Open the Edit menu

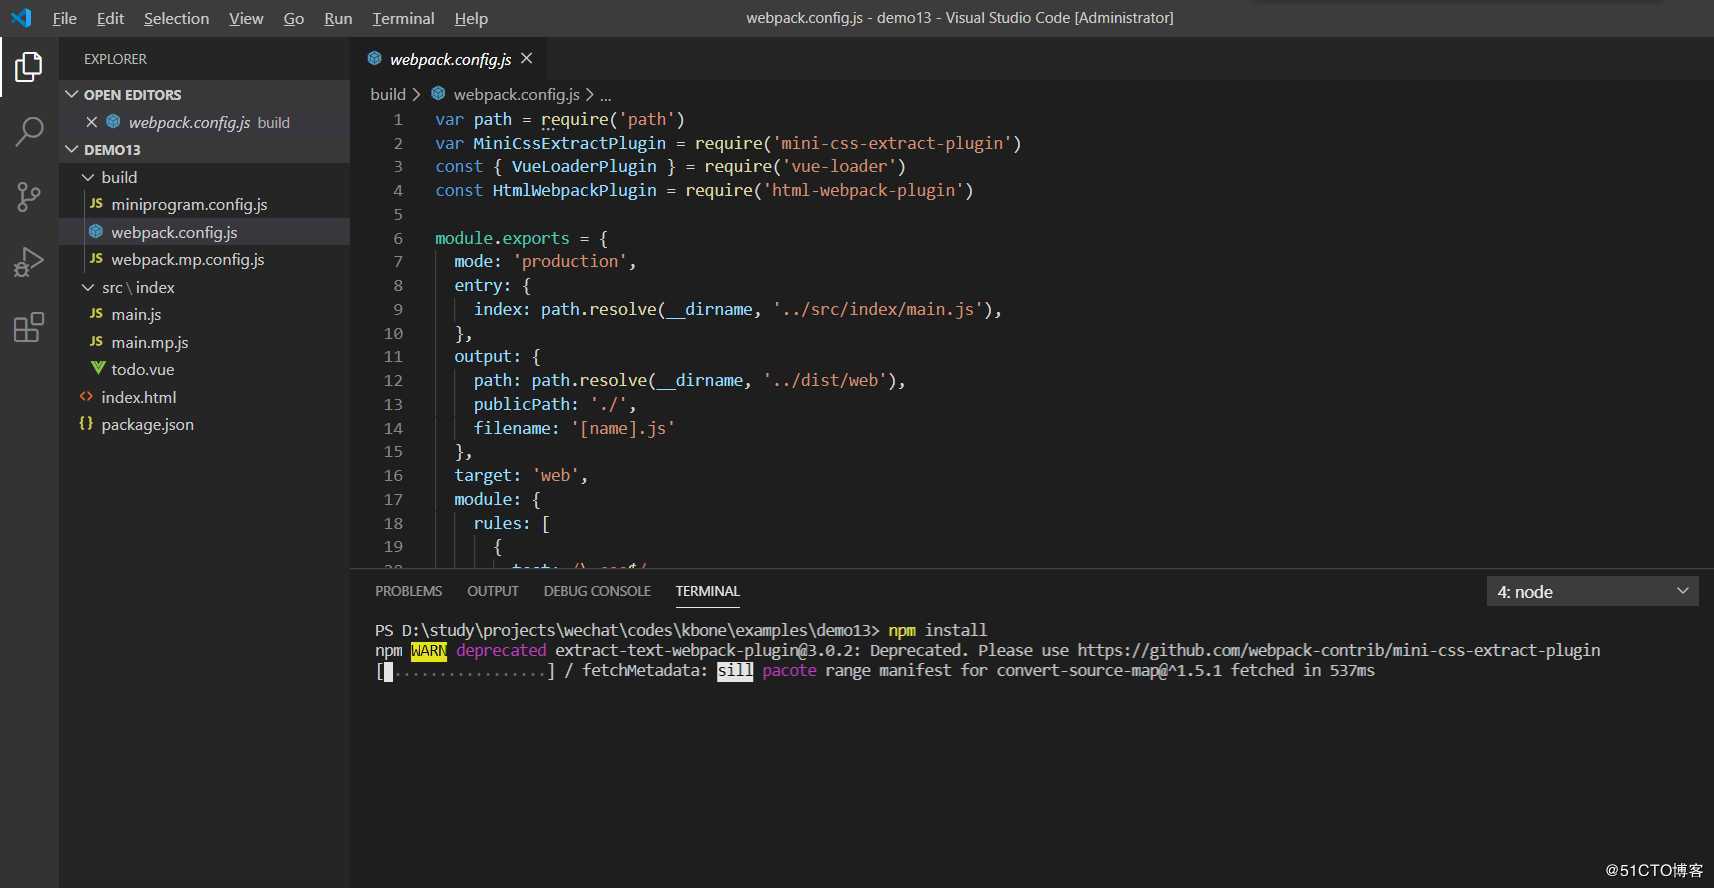[x=110, y=18]
